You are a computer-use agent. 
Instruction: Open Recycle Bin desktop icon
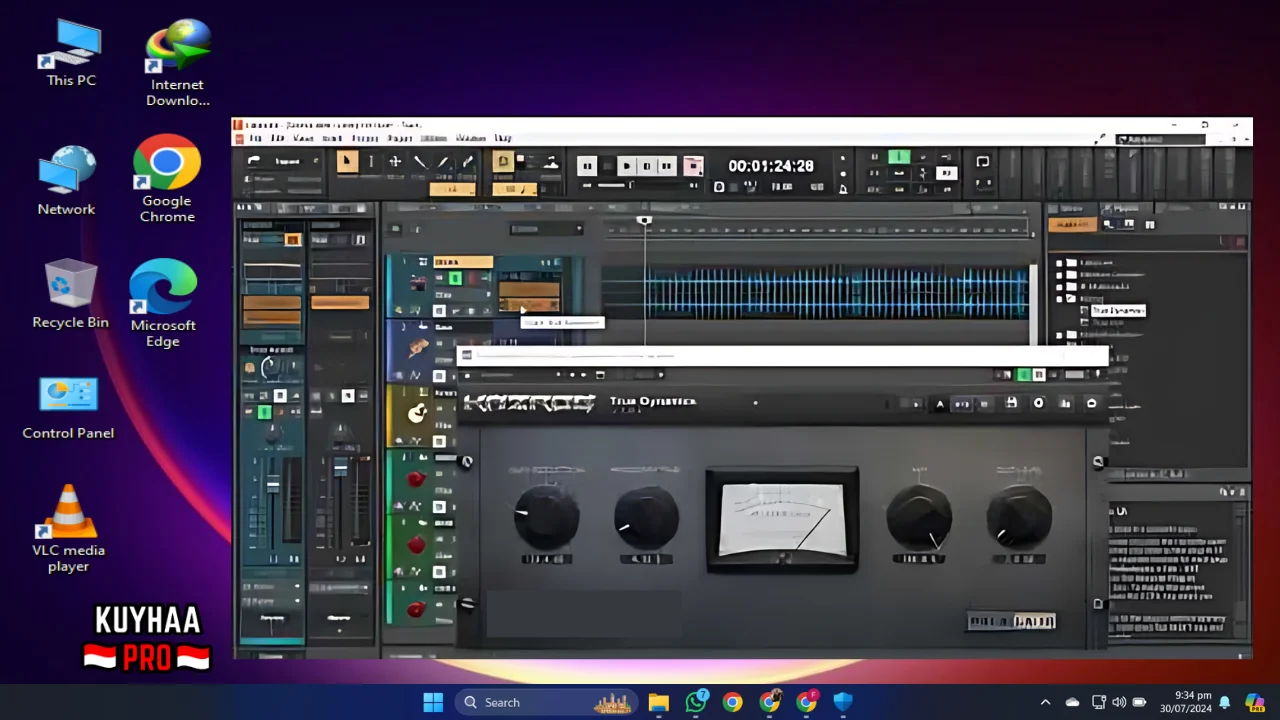(70, 294)
